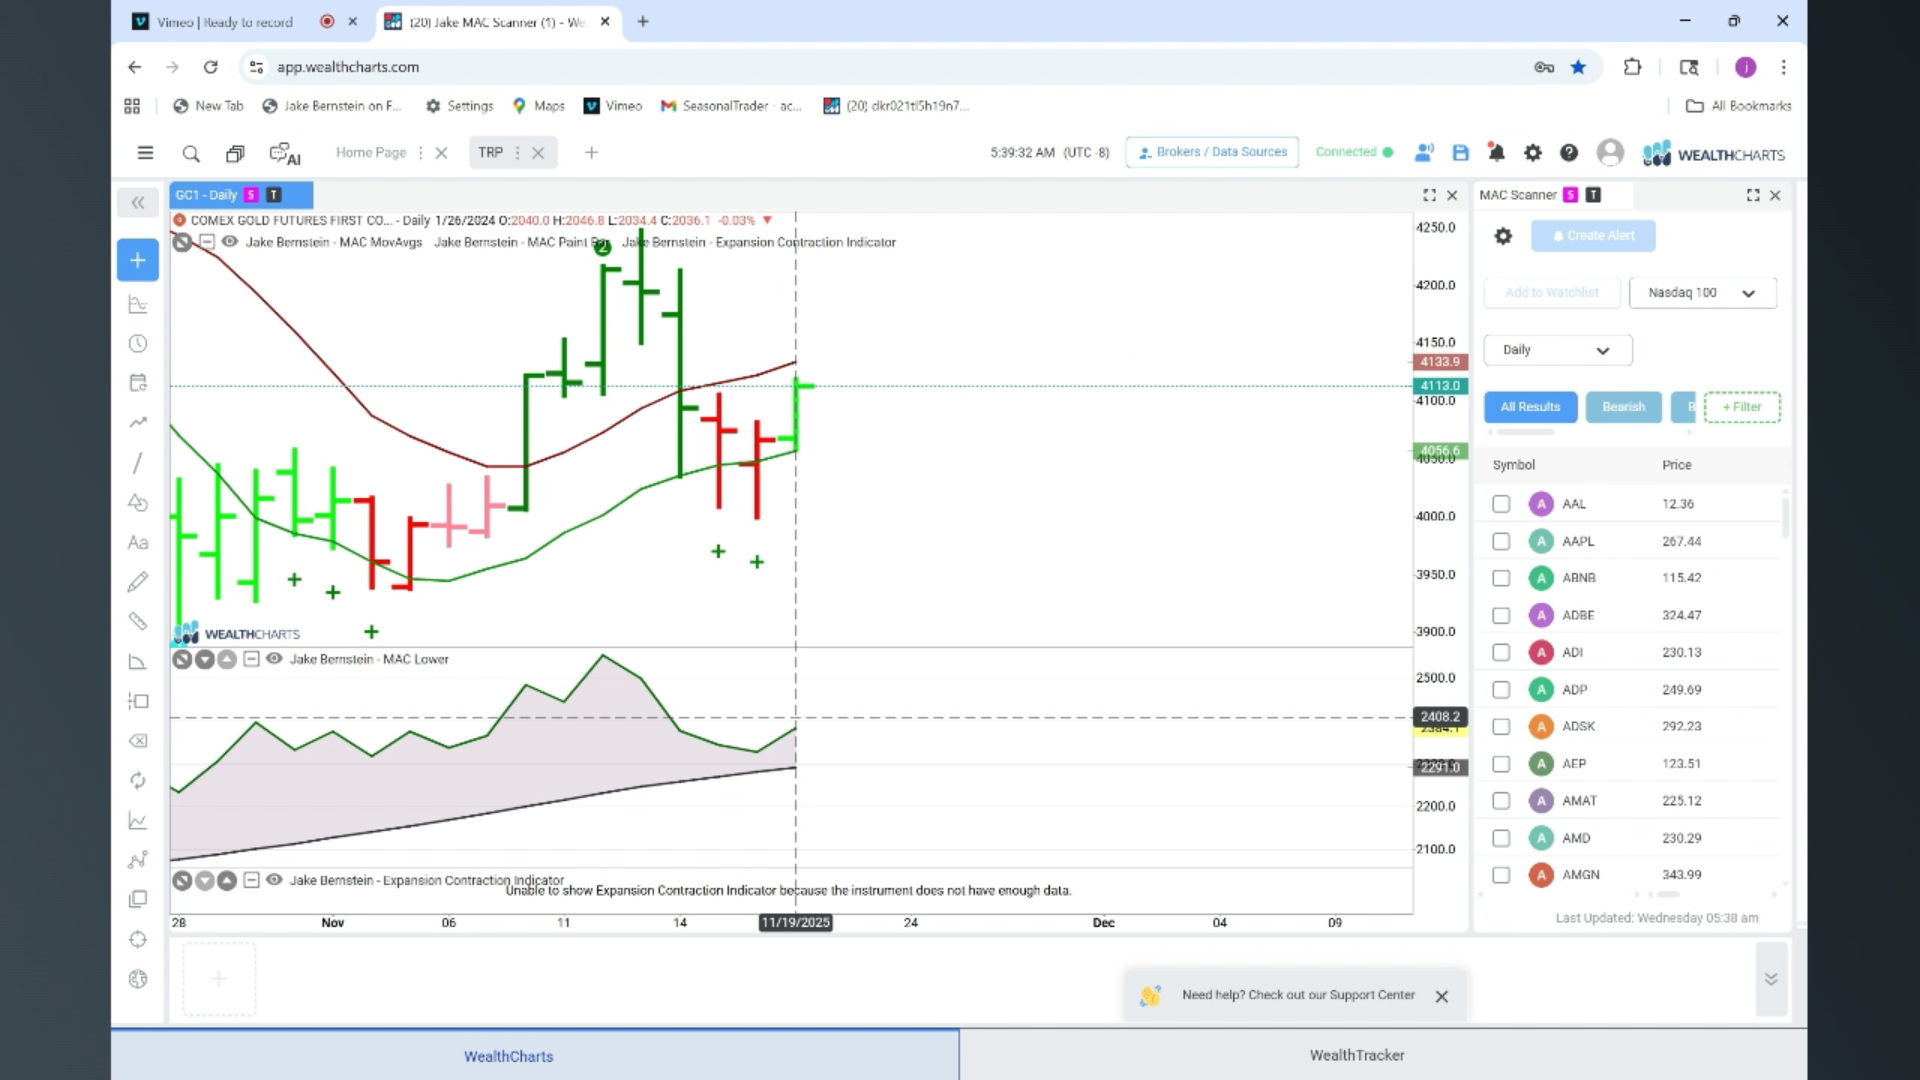Screen dimensions: 1920x1080
Task: Open the MAC Scanner settings gear
Action: click(1503, 236)
